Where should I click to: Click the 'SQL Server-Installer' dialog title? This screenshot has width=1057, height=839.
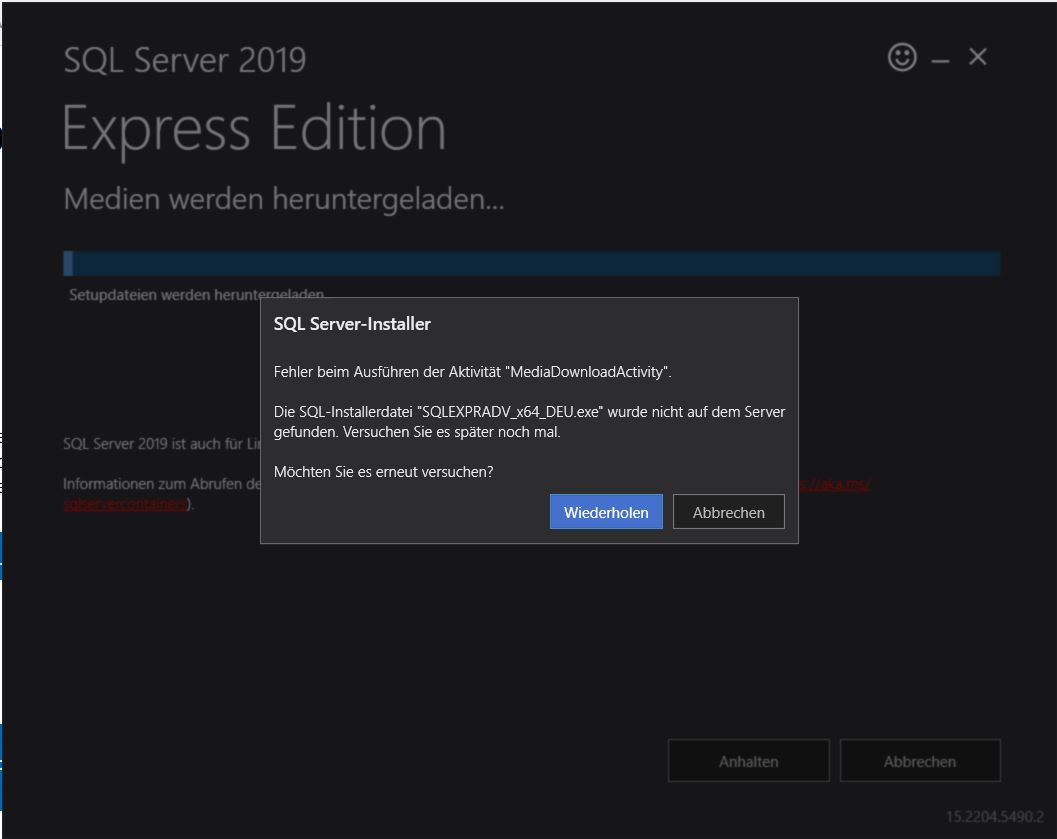pyautogui.click(x=352, y=324)
